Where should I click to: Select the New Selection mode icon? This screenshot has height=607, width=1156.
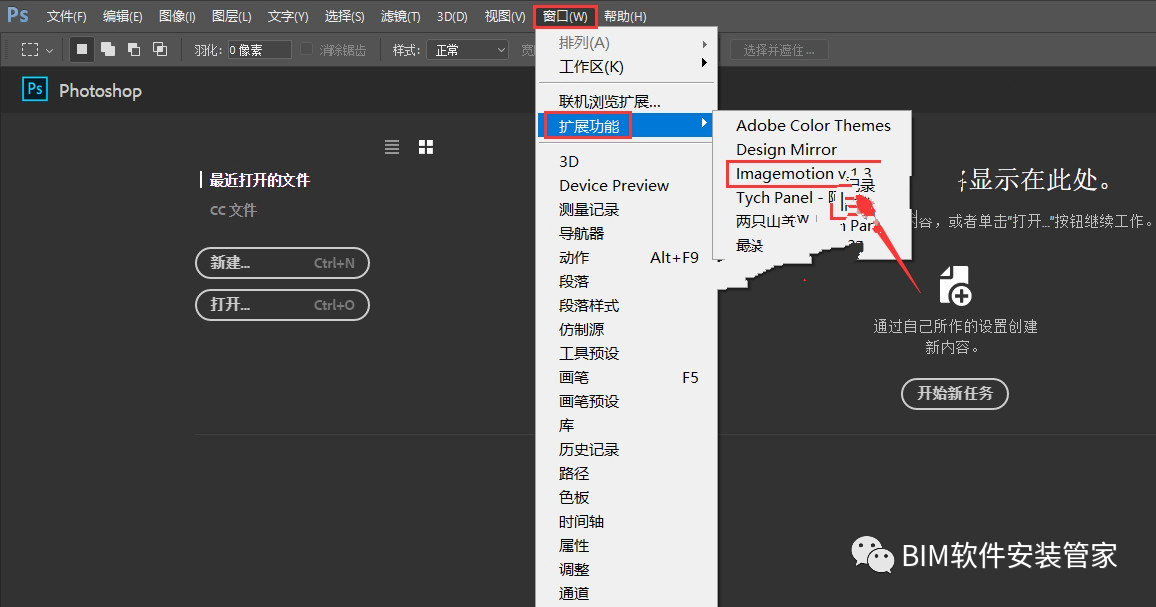pyautogui.click(x=82, y=49)
